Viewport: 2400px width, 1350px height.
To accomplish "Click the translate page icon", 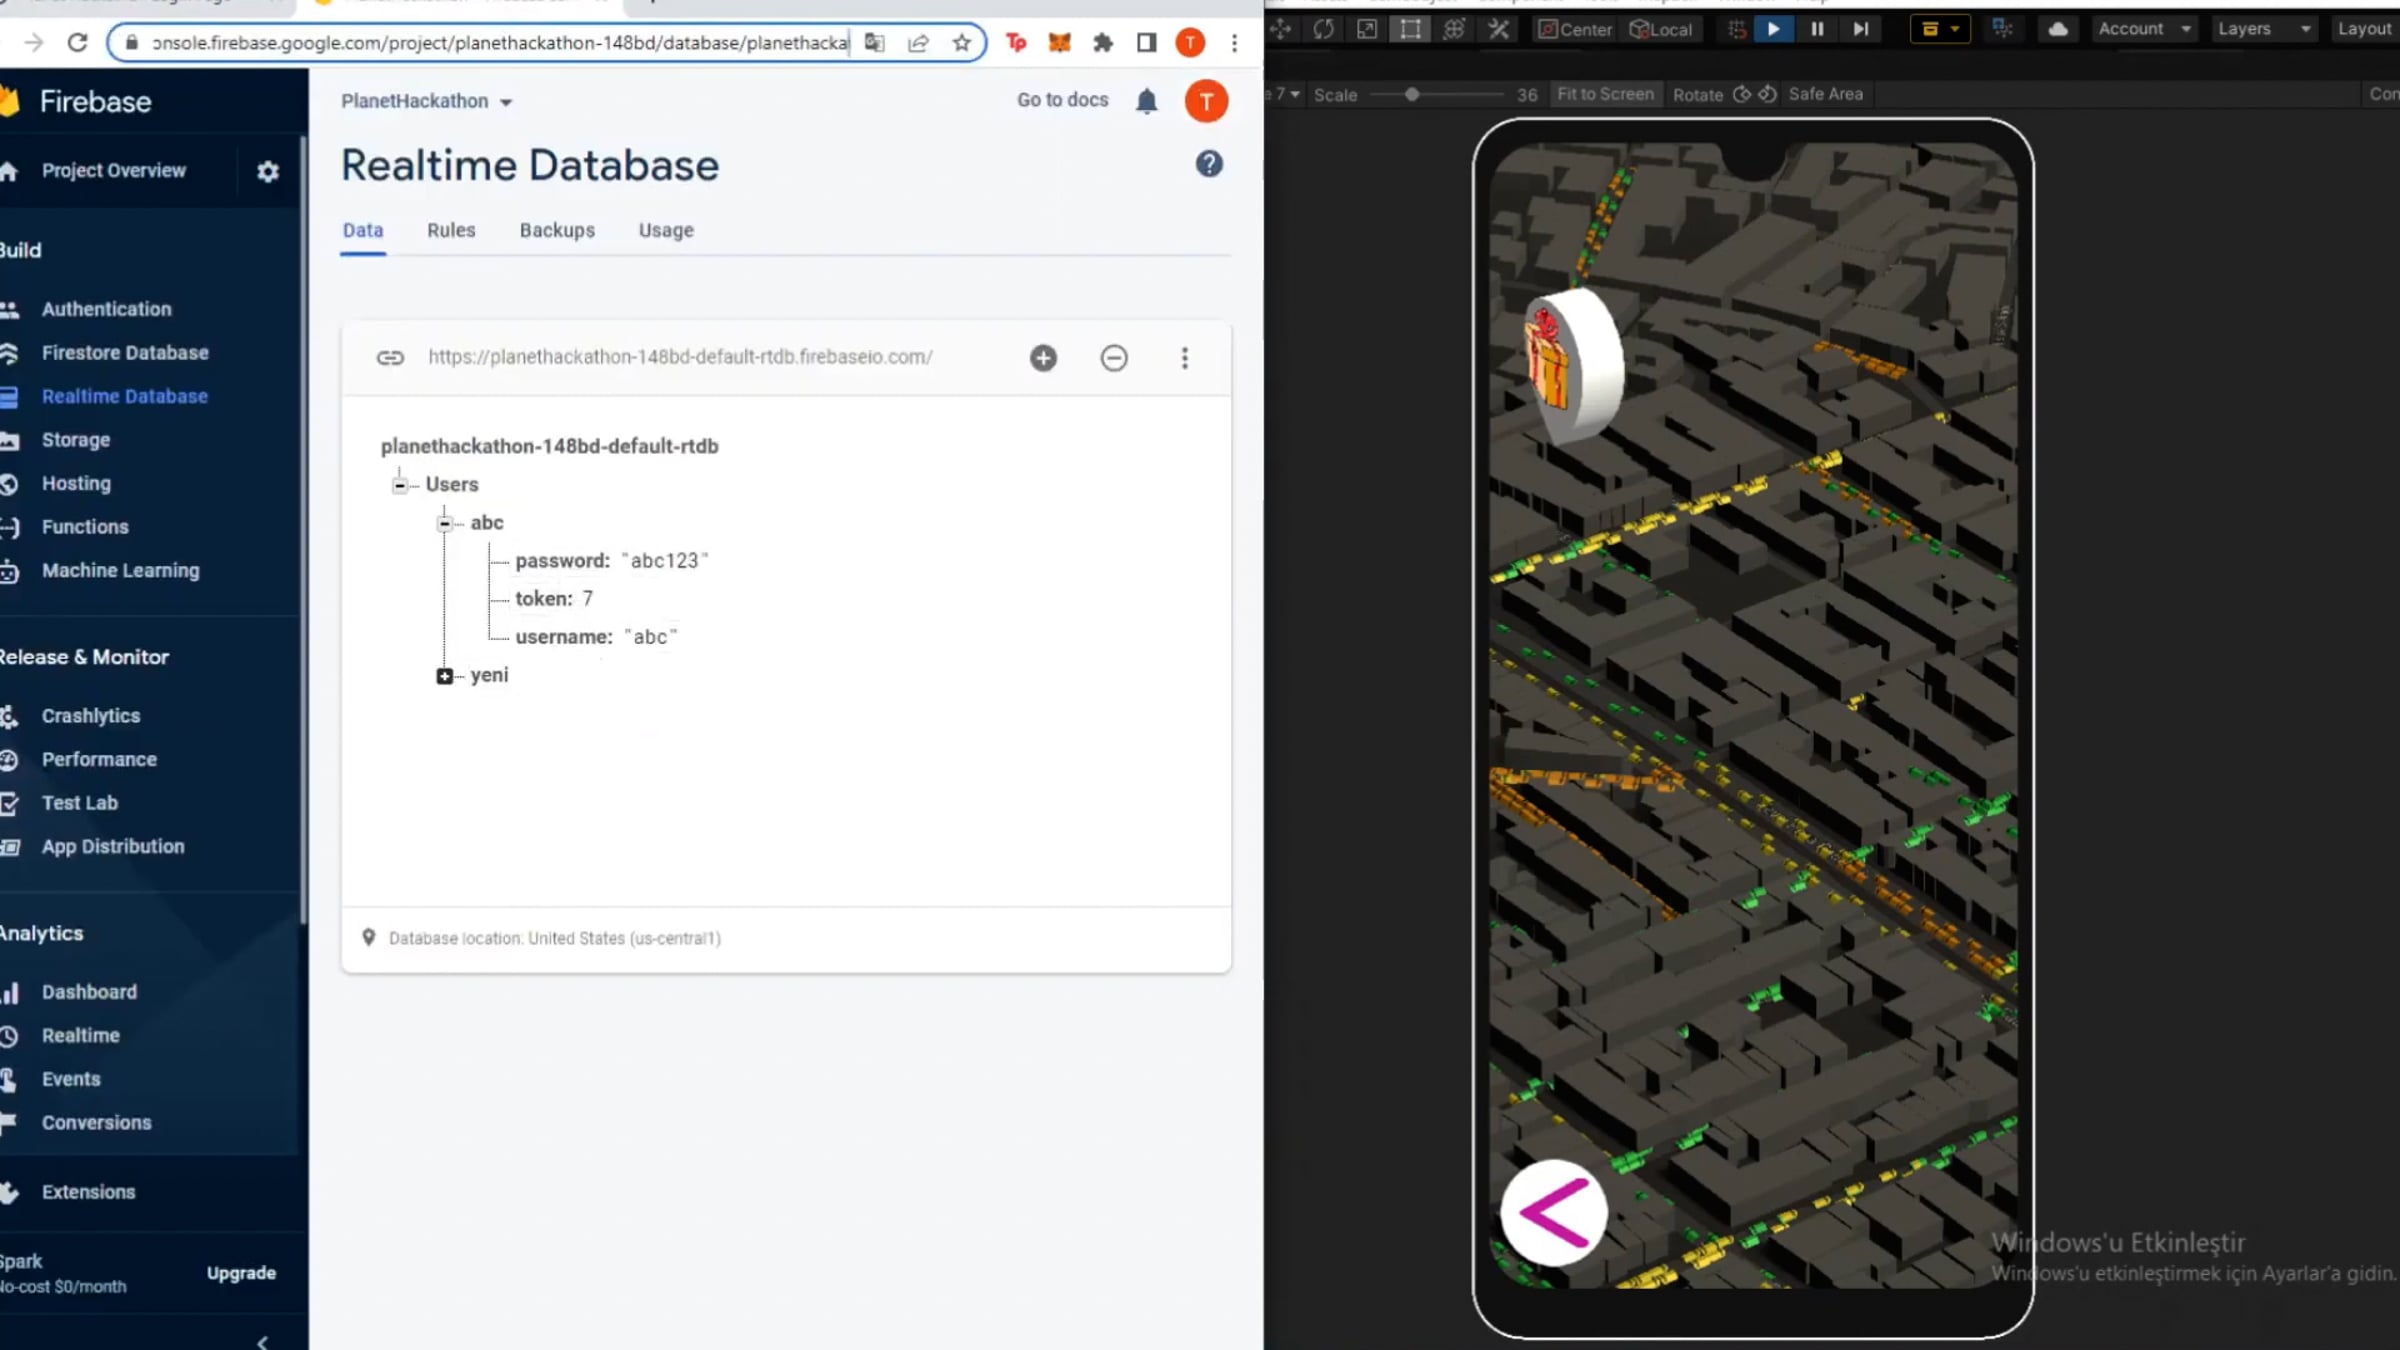I will pyautogui.click(x=875, y=43).
